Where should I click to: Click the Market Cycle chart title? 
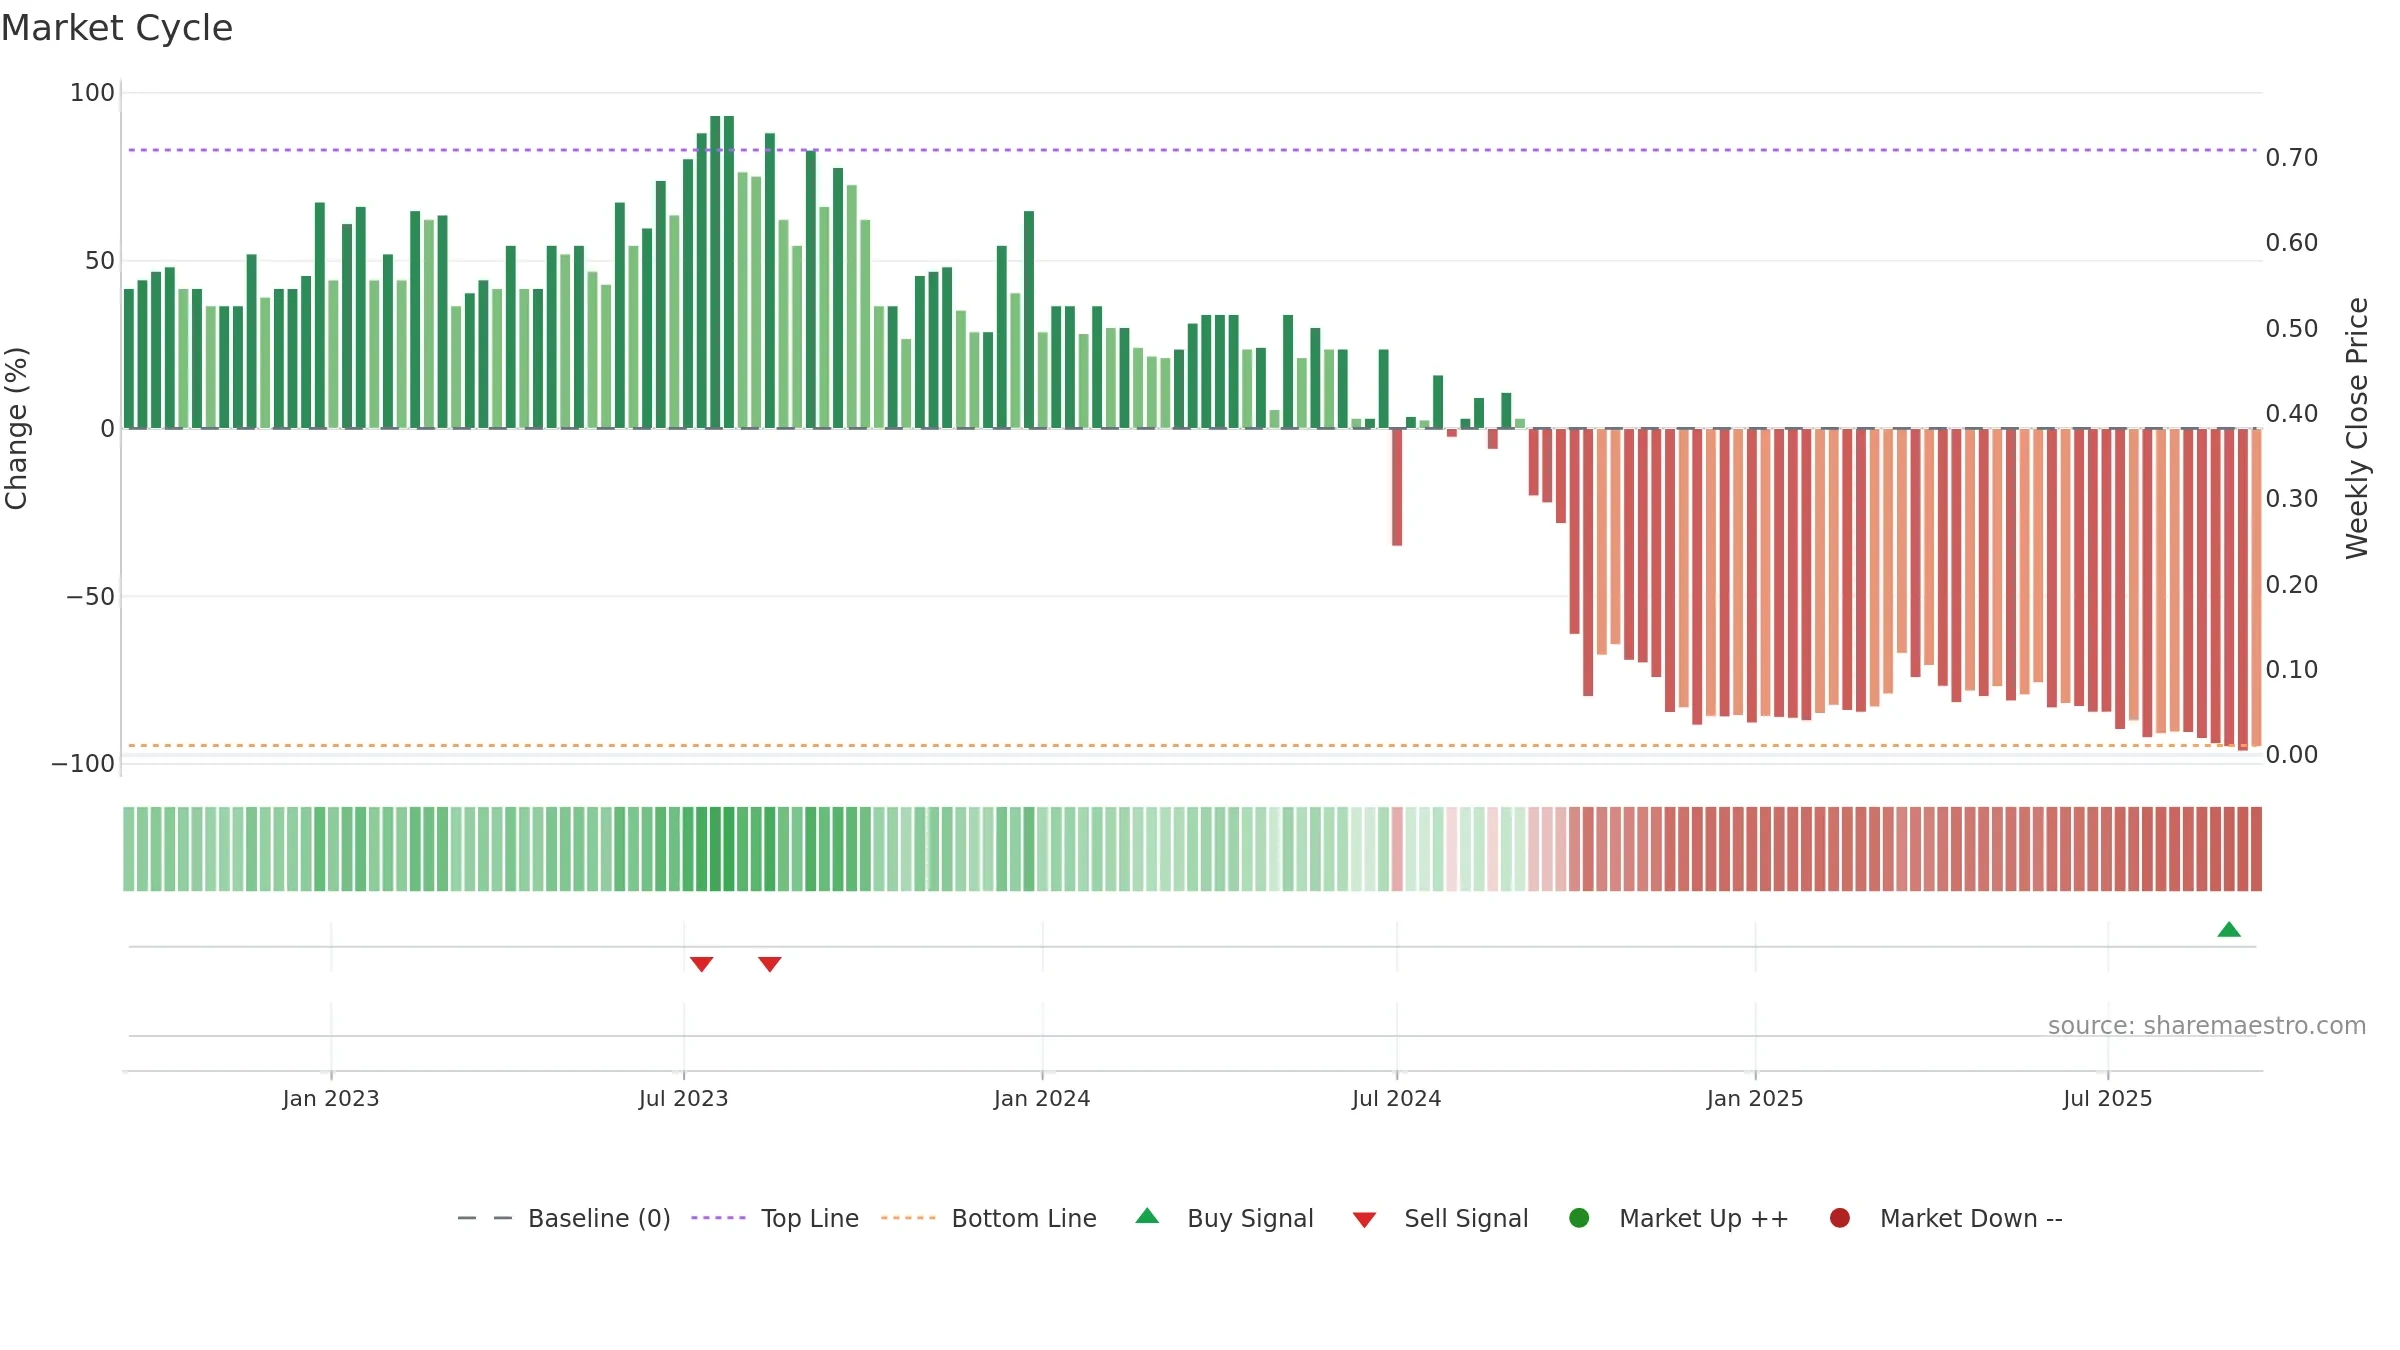pyautogui.click(x=117, y=28)
